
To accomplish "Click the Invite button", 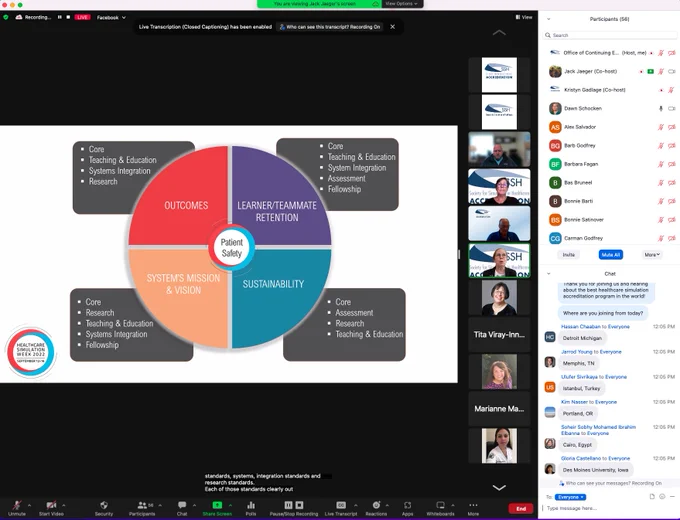I will click(x=569, y=255).
